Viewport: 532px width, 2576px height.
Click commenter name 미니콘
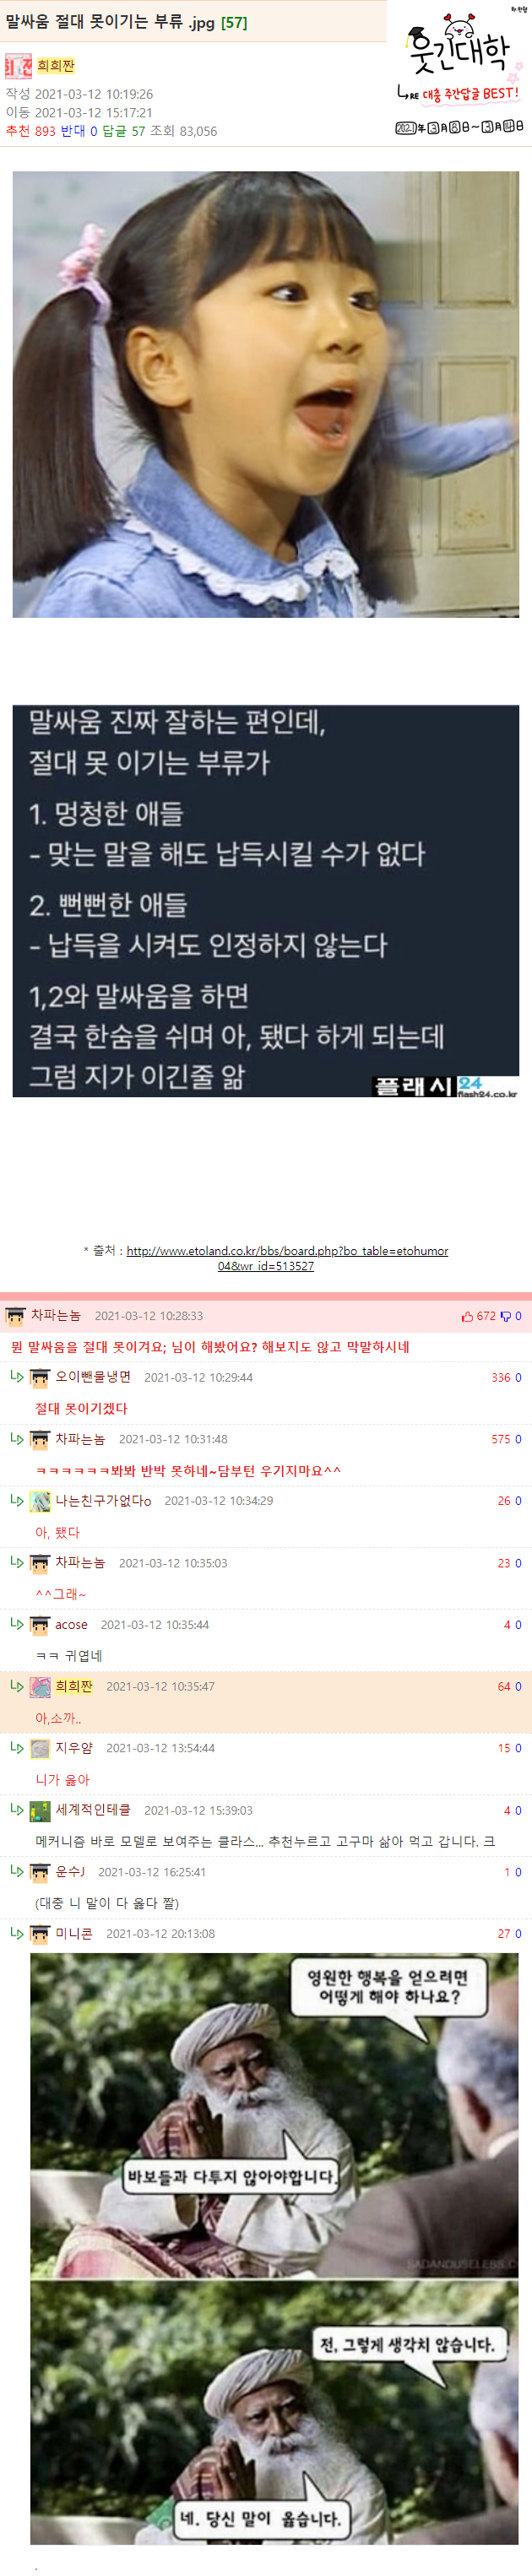[74, 1934]
